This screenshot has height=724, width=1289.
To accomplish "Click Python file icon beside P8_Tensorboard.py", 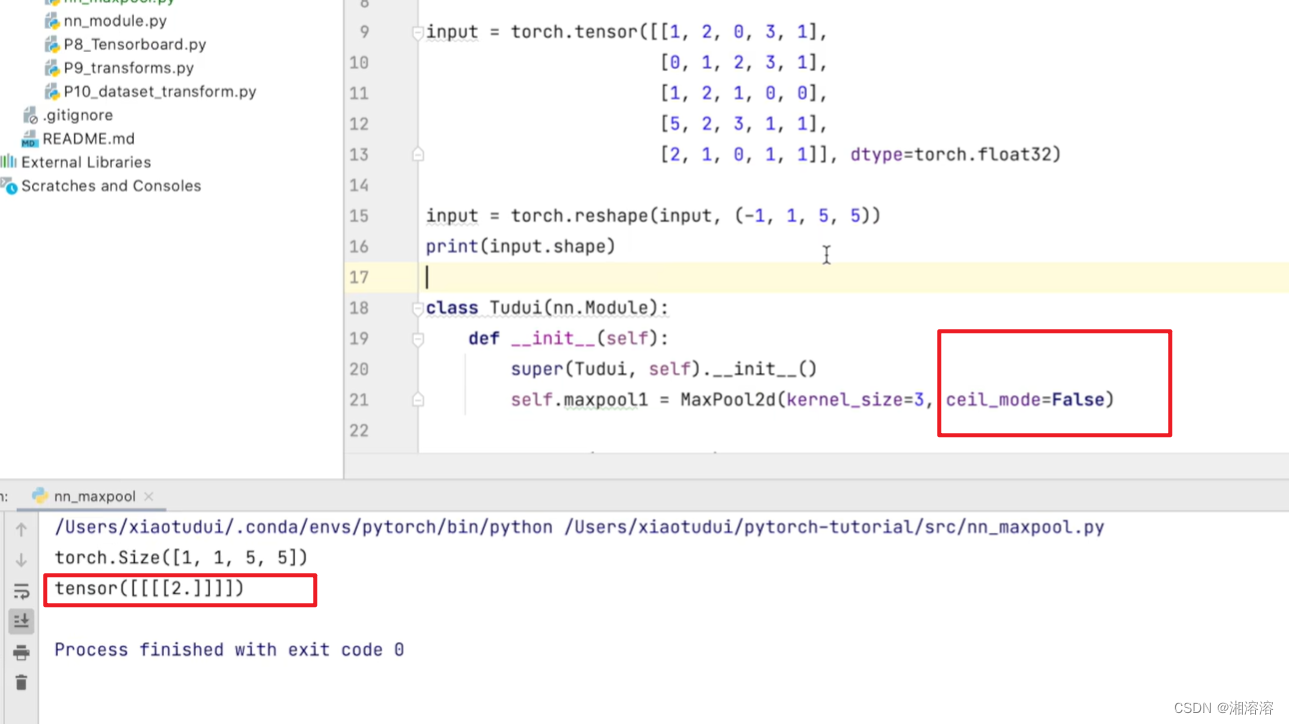I will point(51,44).
